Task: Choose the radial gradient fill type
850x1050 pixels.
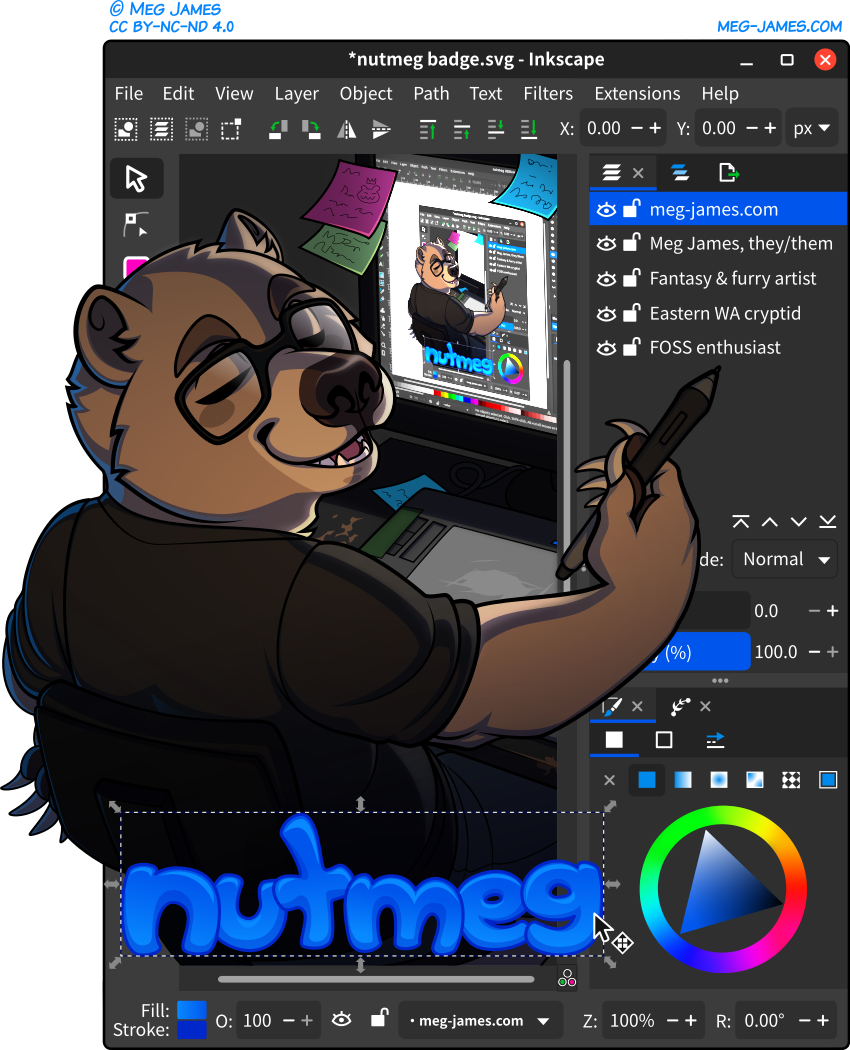Action: coord(719,780)
